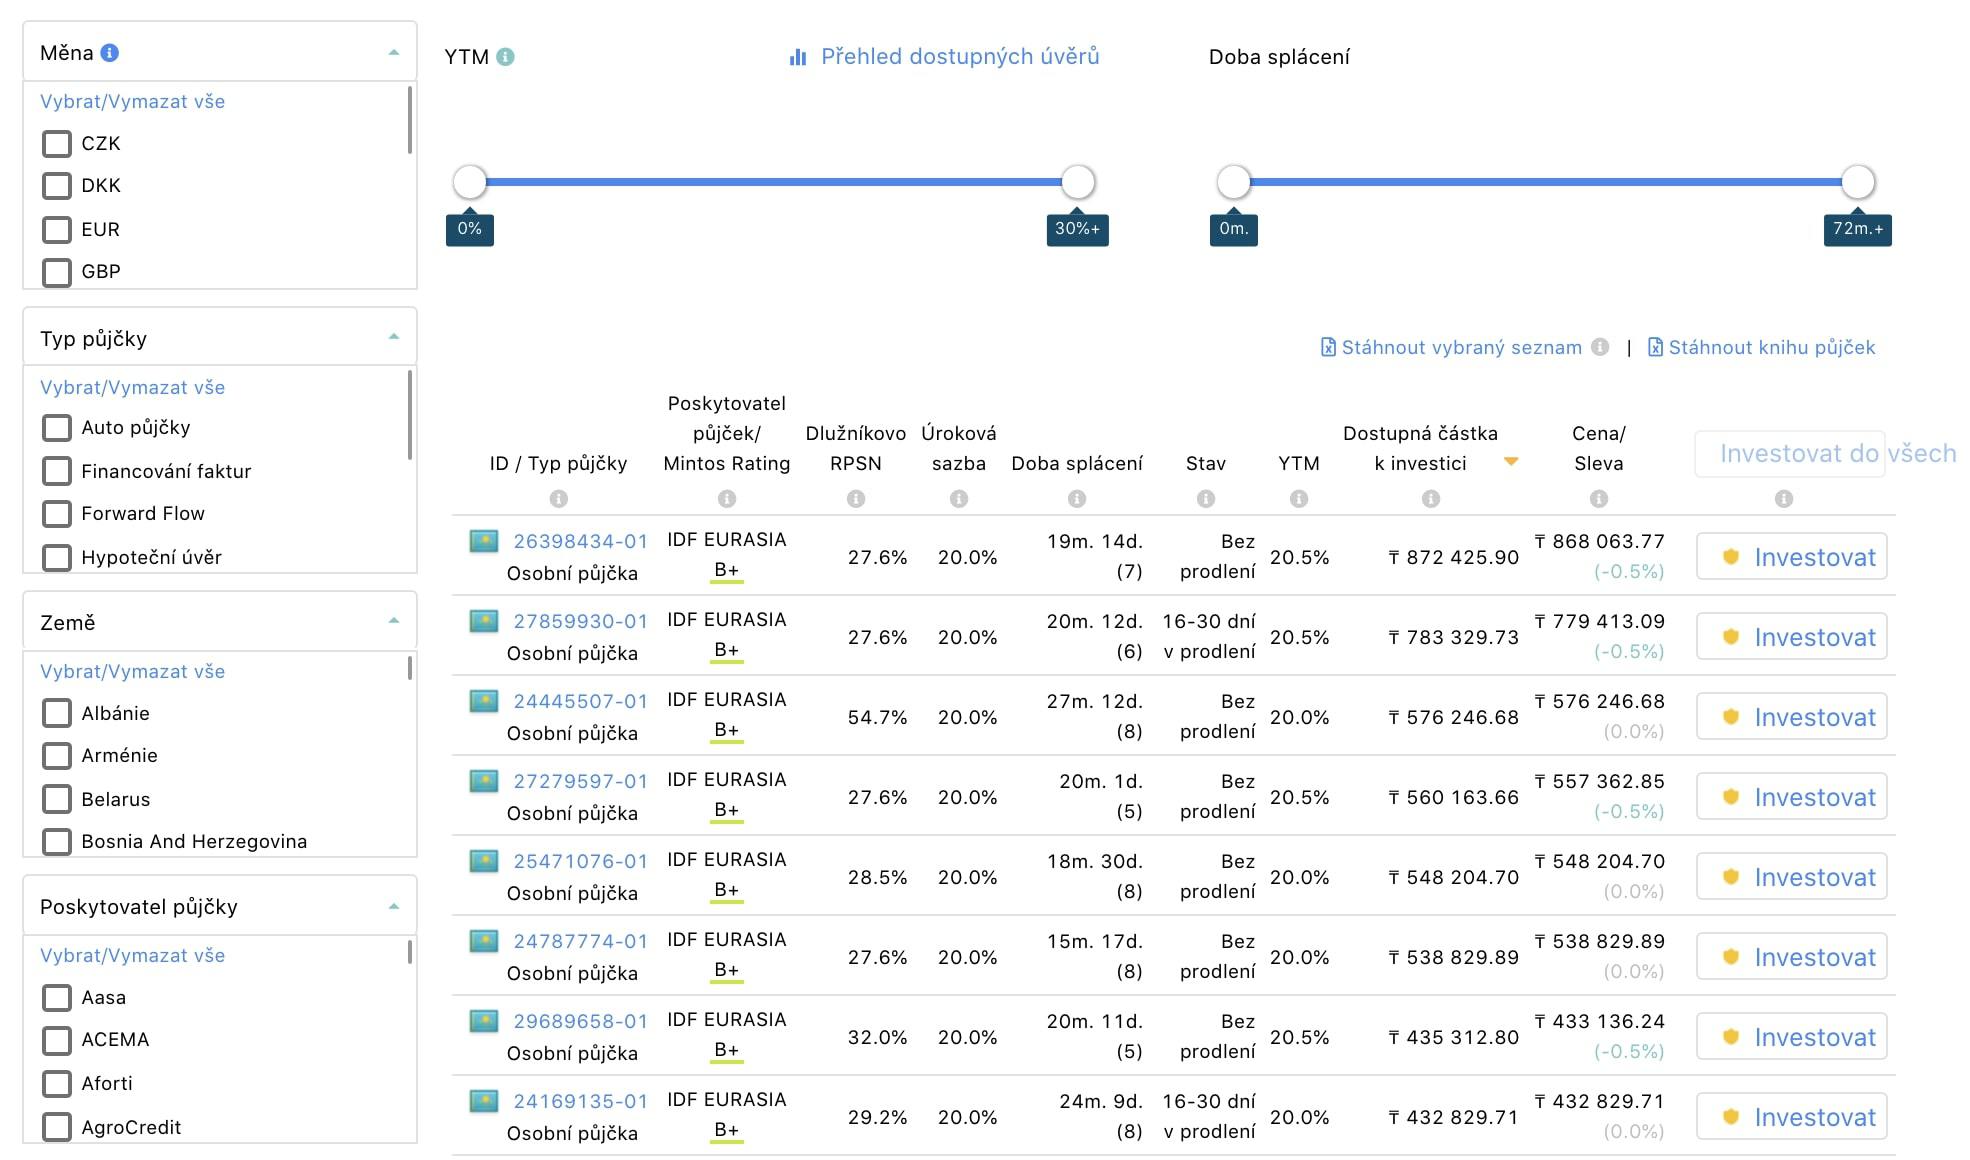This screenshot has width=1970, height=1160.
Task: Click the info icon under Úroková sazba header
Action: 959,498
